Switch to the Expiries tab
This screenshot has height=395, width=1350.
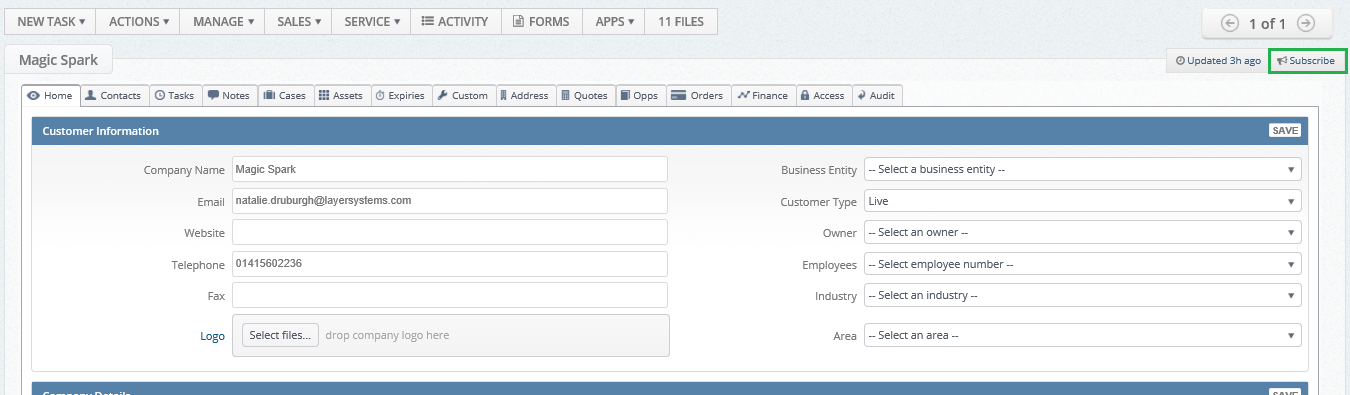point(400,95)
